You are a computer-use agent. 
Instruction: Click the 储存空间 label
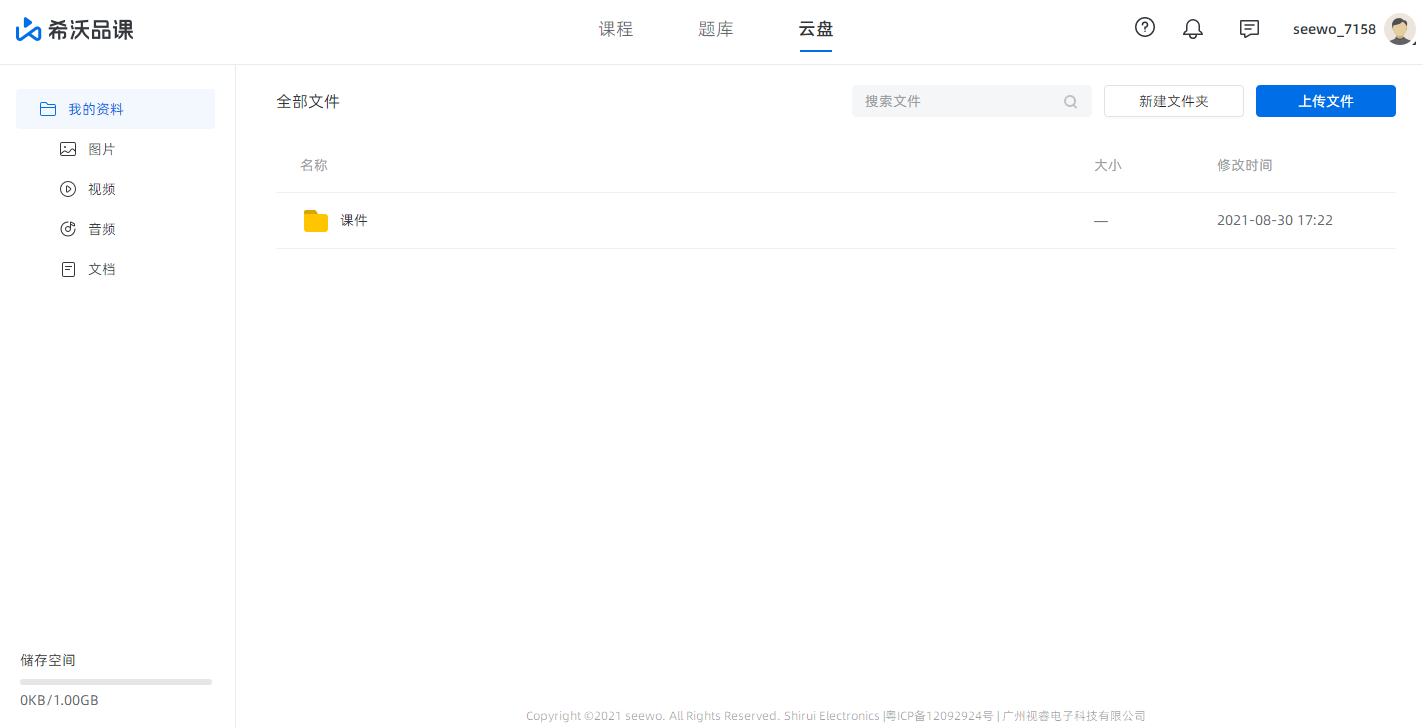48,660
